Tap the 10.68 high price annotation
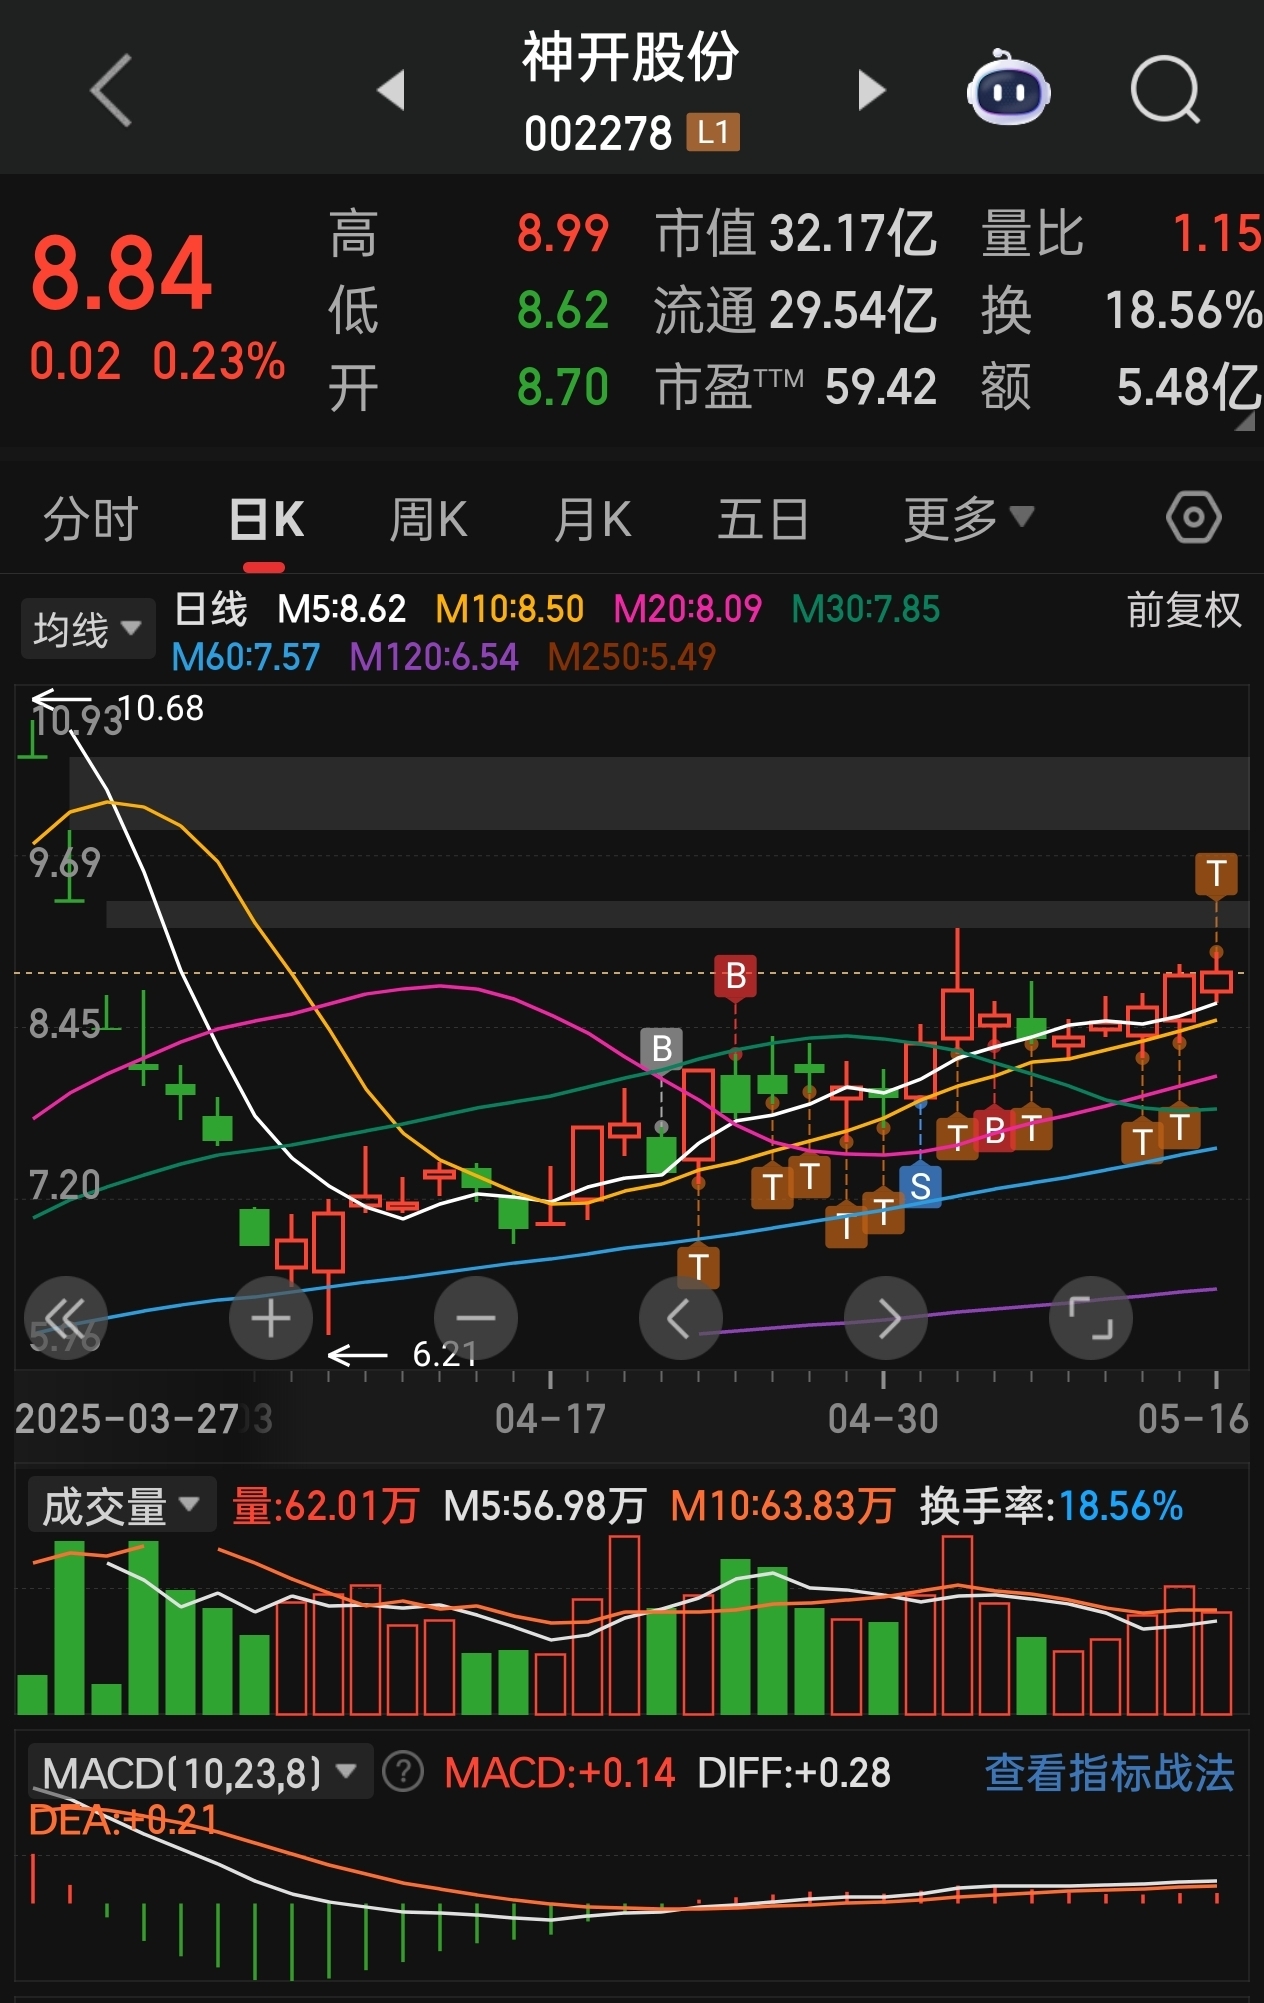This screenshot has height=2003, width=1264. point(161,708)
